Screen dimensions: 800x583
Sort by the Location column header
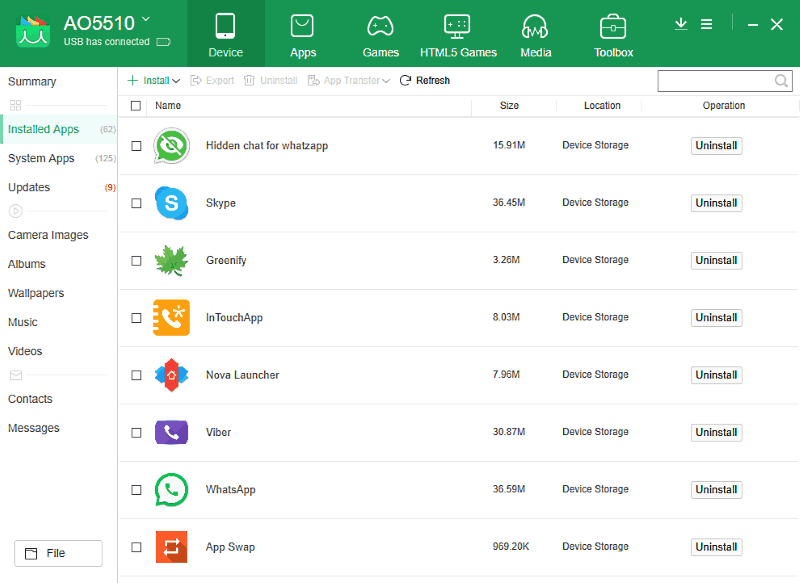pyautogui.click(x=602, y=106)
